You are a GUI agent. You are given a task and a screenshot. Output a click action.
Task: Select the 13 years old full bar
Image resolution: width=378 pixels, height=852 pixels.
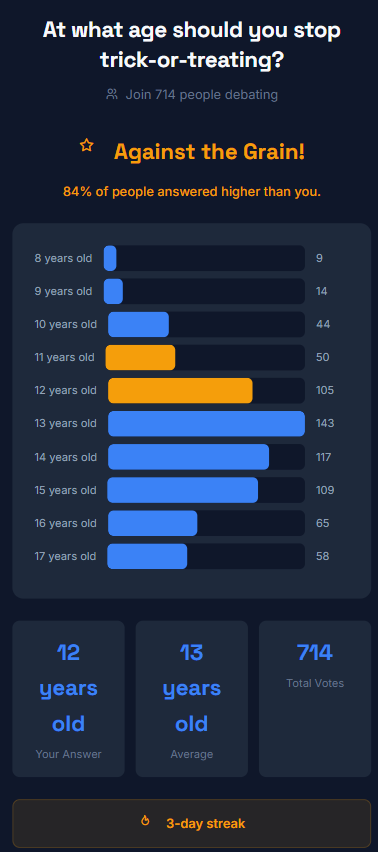(x=206, y=424)
